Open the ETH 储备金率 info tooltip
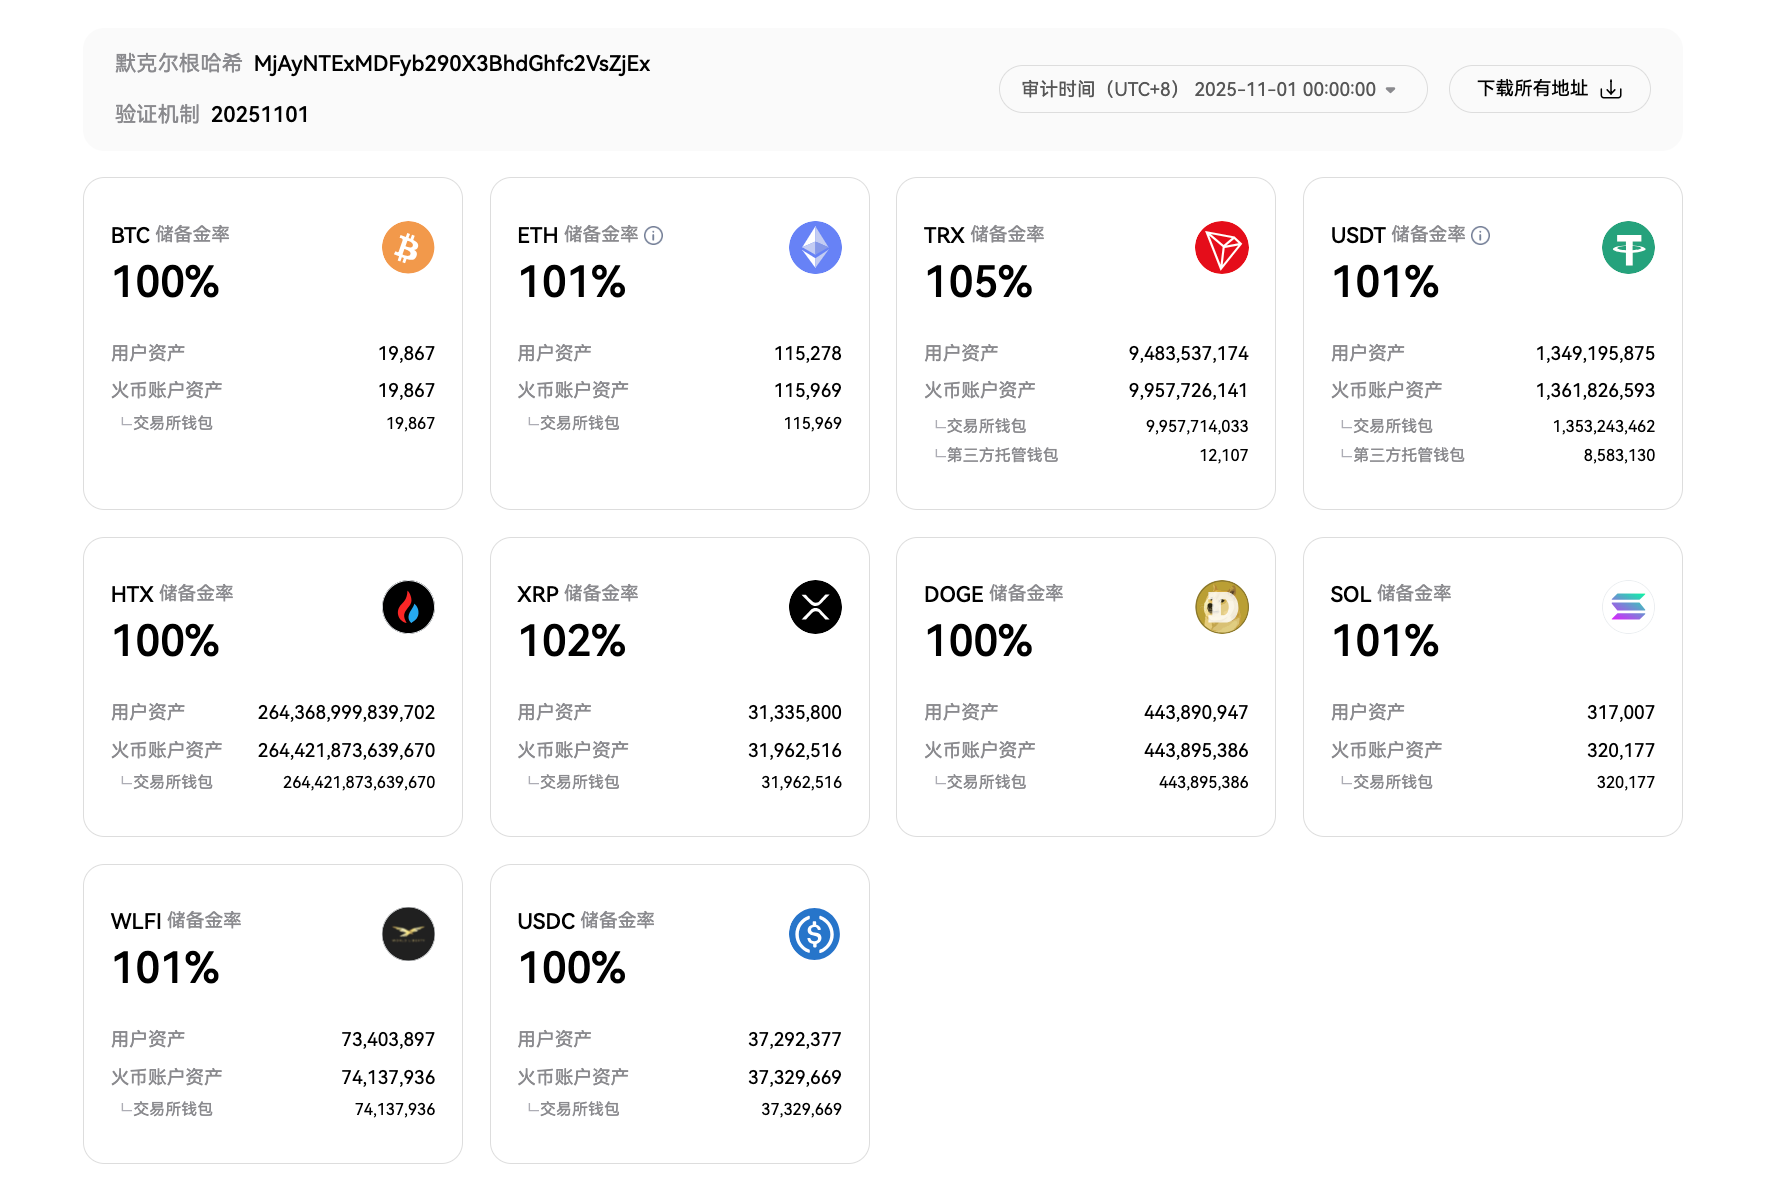Viewport: 1772px width, 1194px height. coord(654,236)
